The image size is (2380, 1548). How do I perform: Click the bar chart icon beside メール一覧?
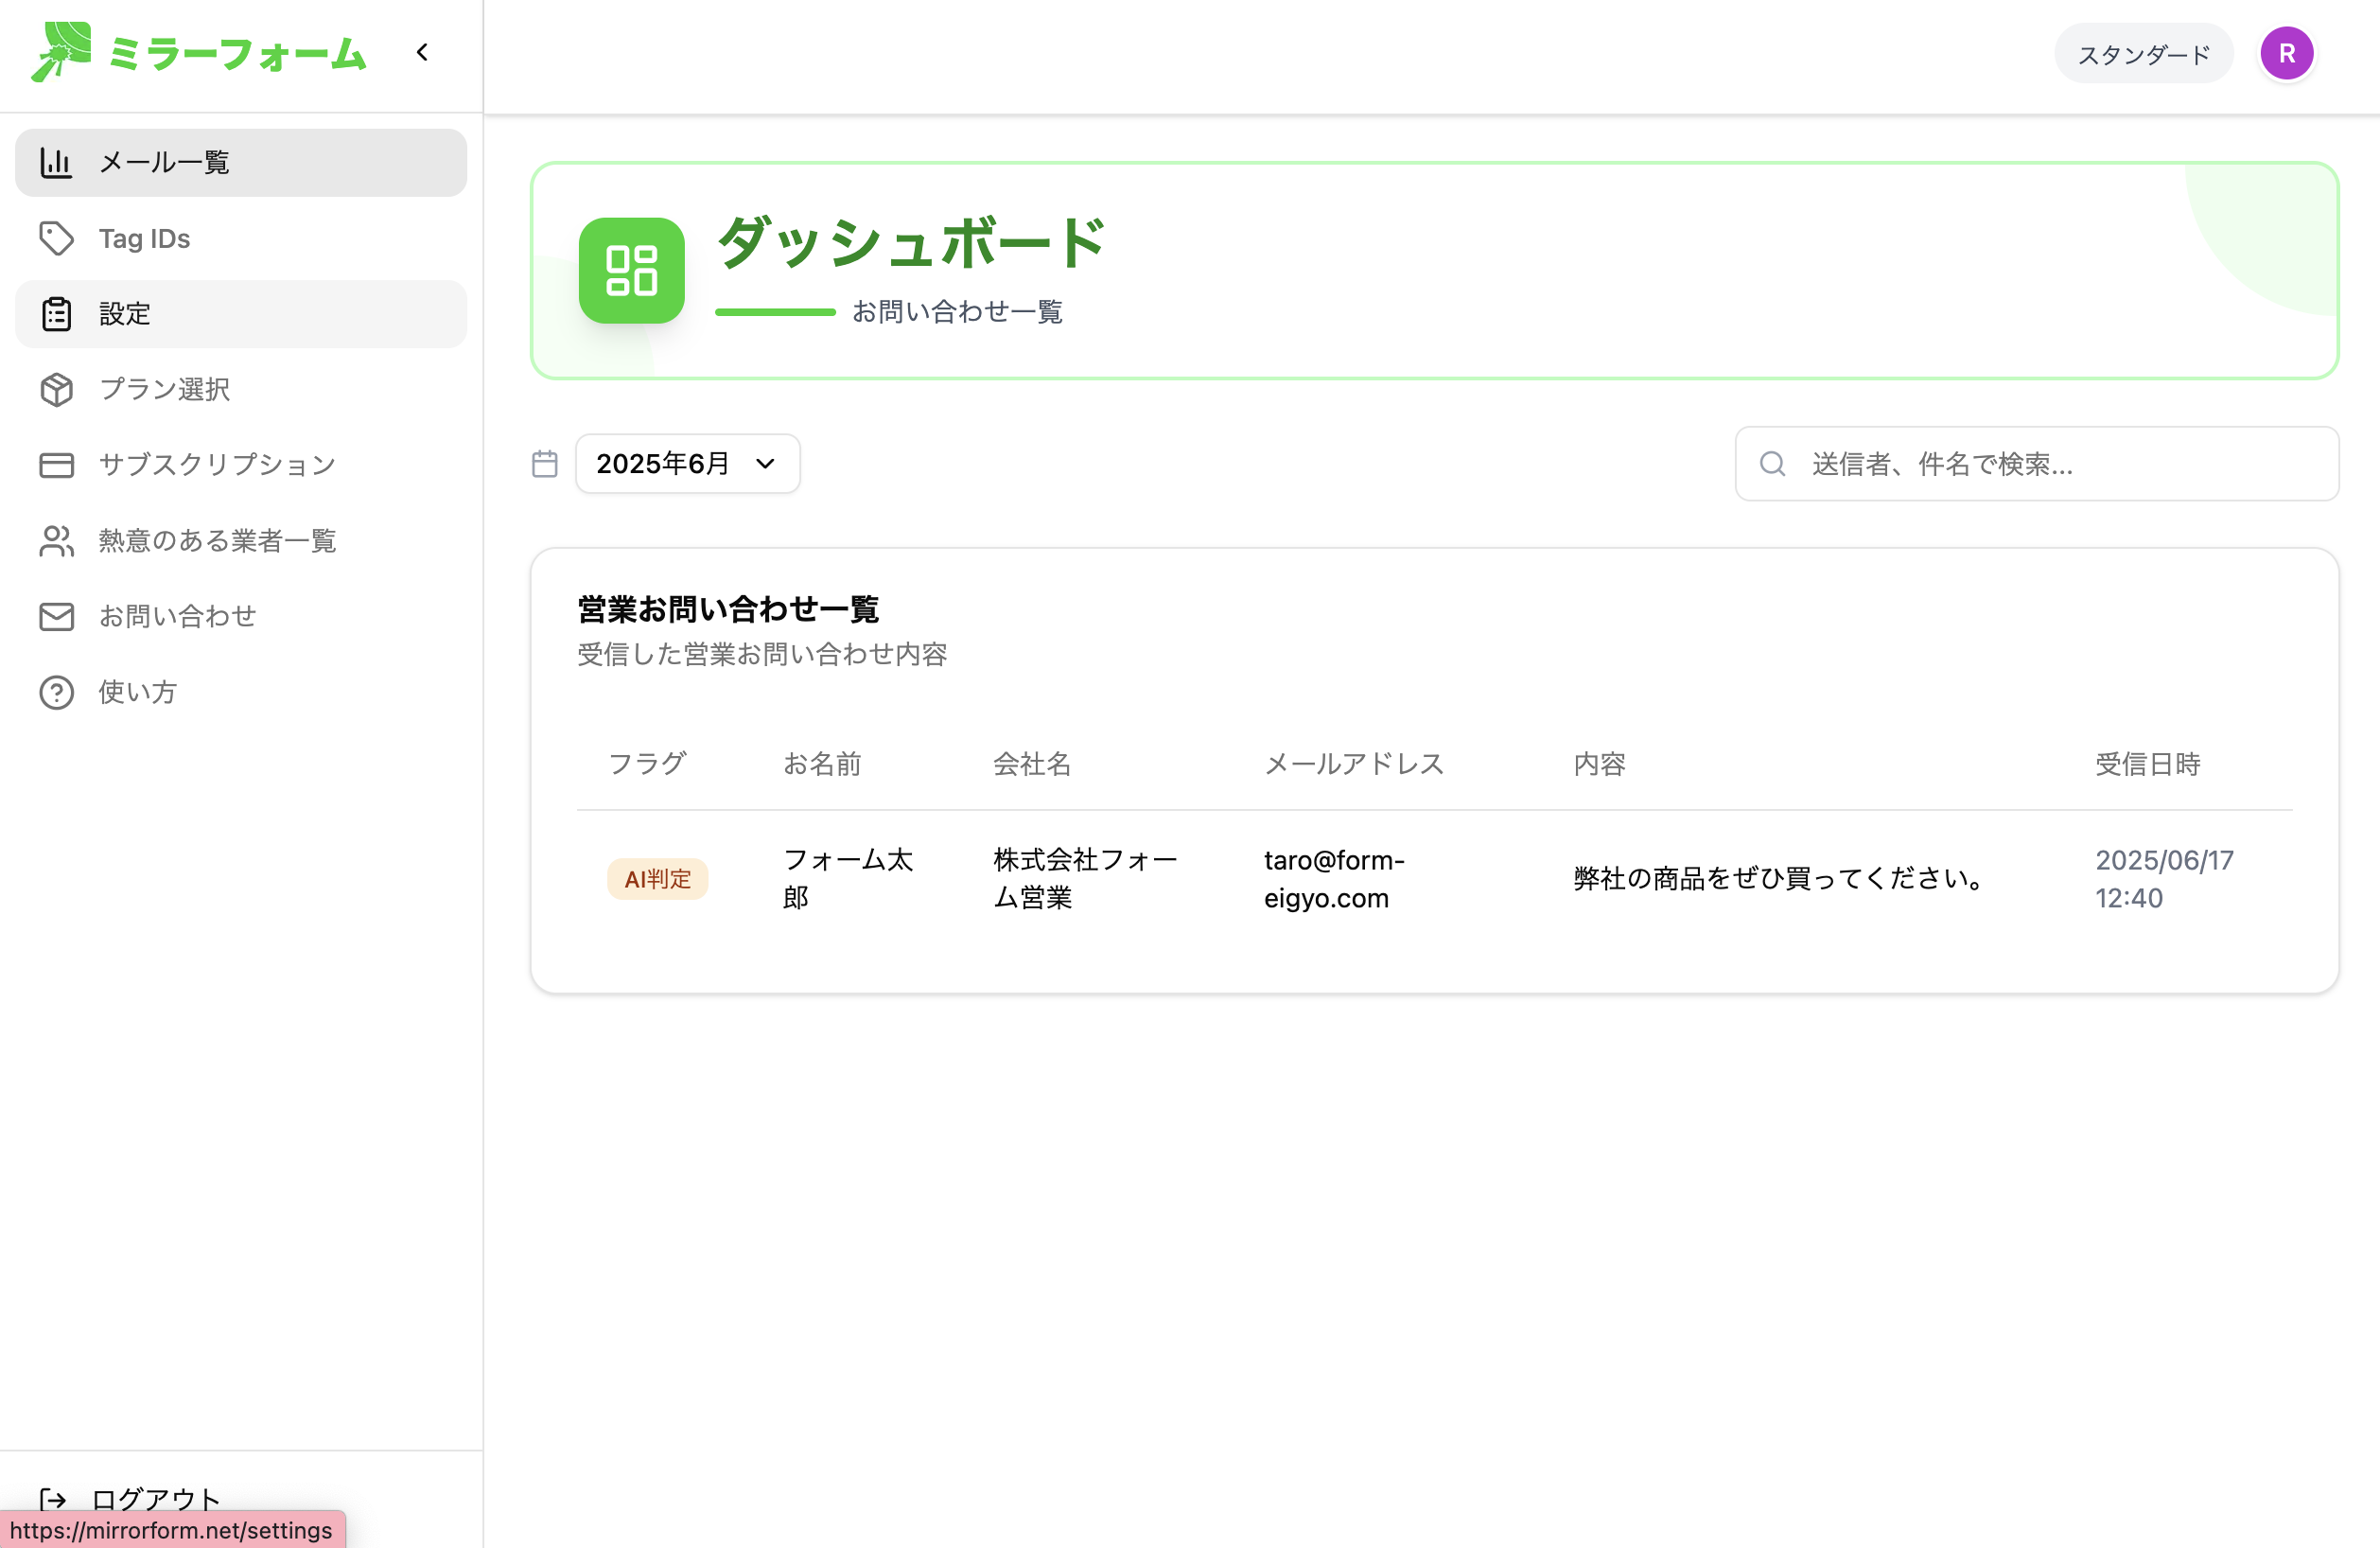click(x=56, y=162)
